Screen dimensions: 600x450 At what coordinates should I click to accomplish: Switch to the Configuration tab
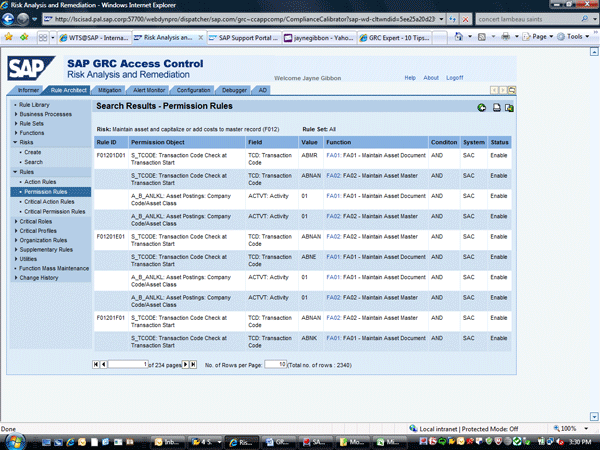point(193,90)
